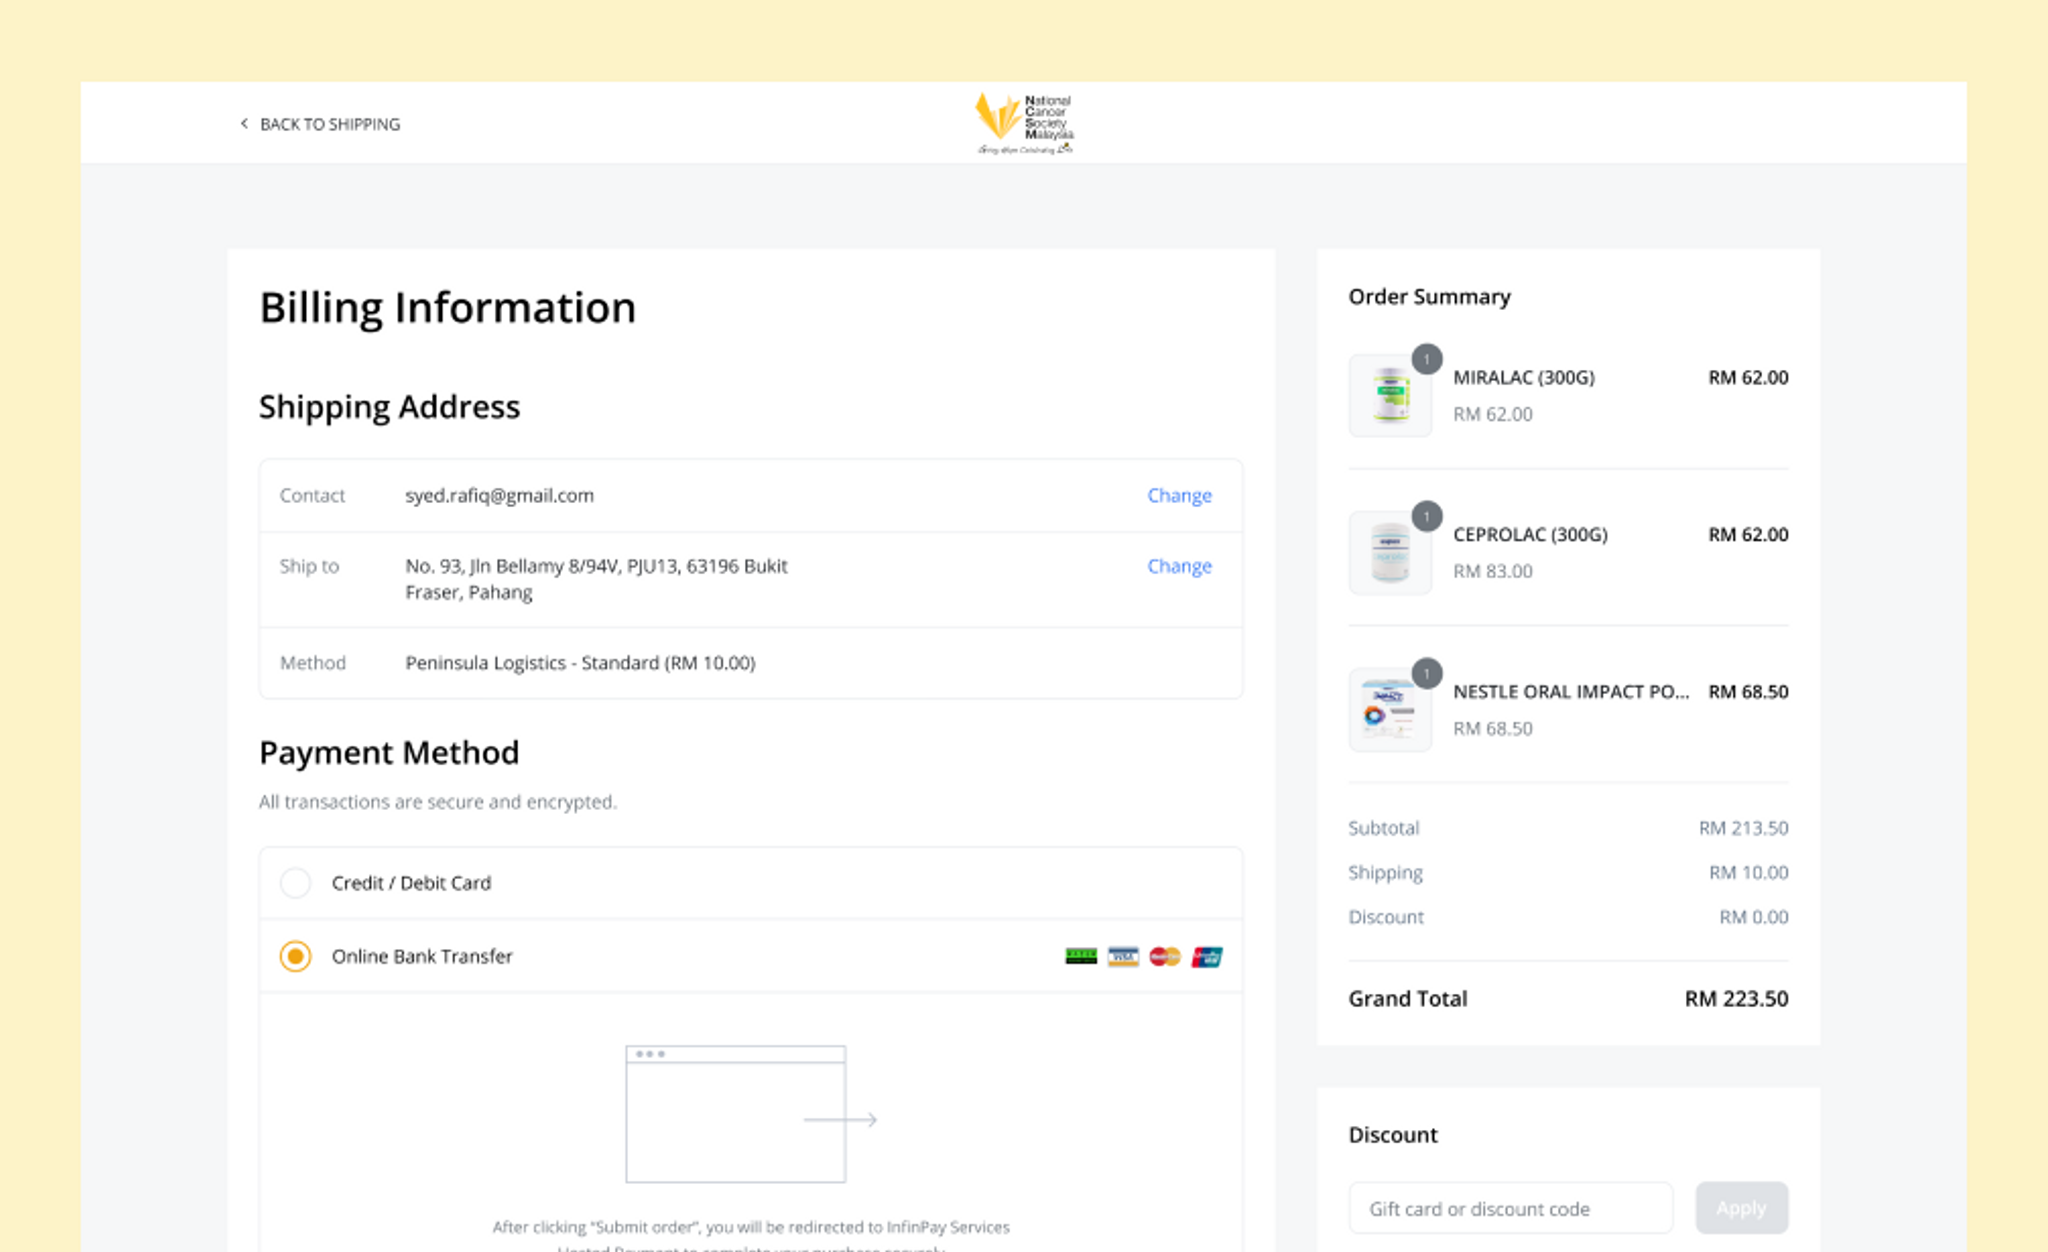Viewport: 2048px width, 1252px height.
Task: Focus the gift card or discount code field
Action: (1510, 1208)
